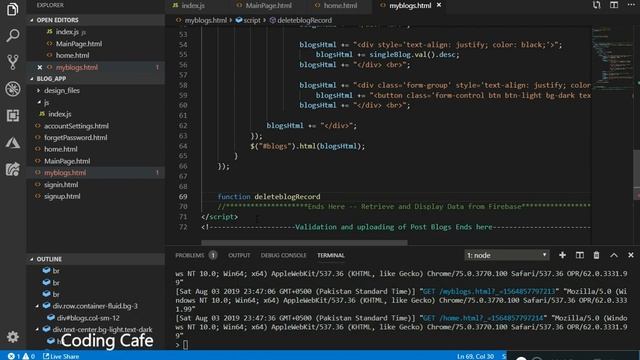Open the Debug Console panel tab

tap(283, 255)
